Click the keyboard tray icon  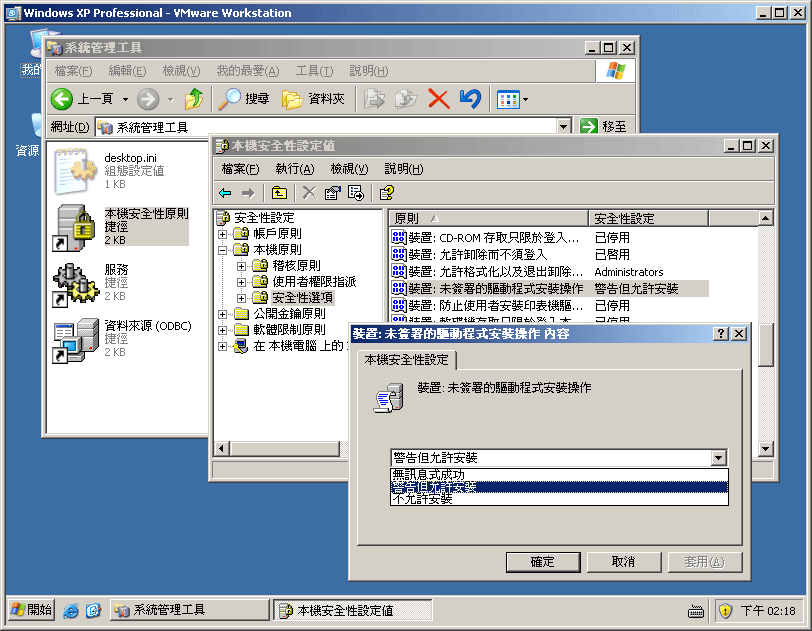(695, 612)
